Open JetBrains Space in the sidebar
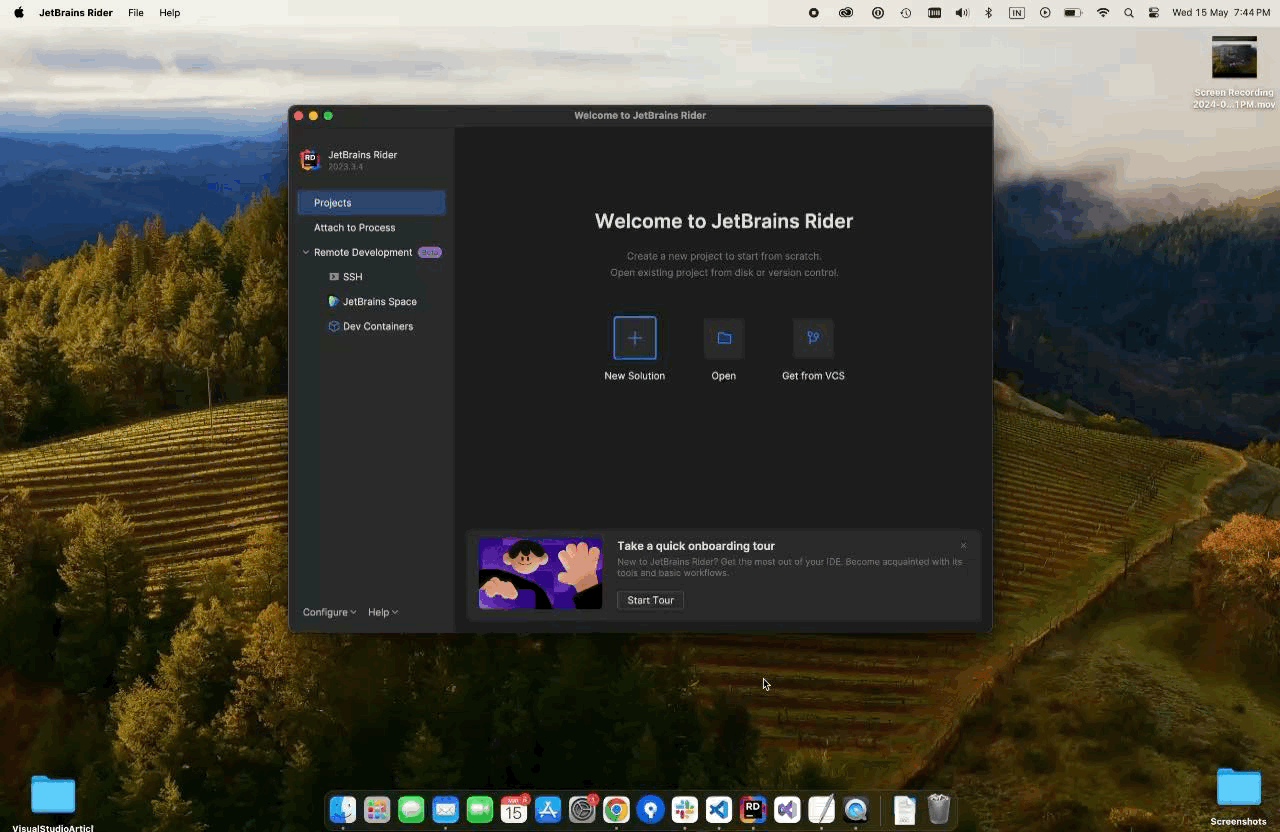The image size is (1280, 832). tap(379, 302)
